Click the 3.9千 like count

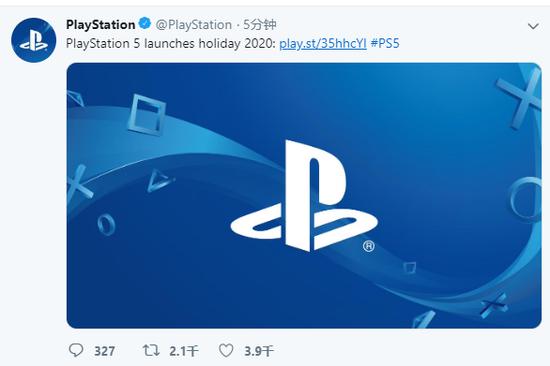coord(259,351)
